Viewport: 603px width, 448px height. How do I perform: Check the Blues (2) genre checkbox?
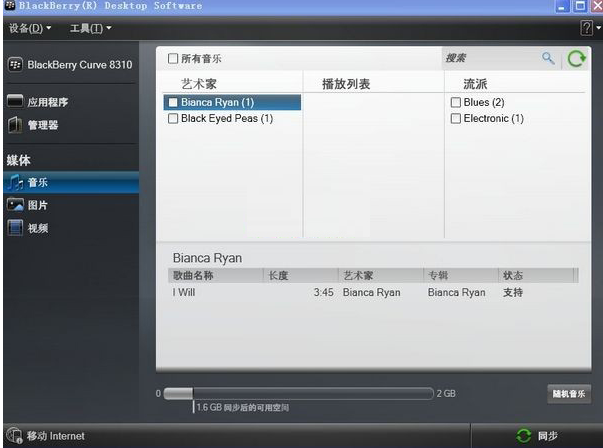point(456,102)
